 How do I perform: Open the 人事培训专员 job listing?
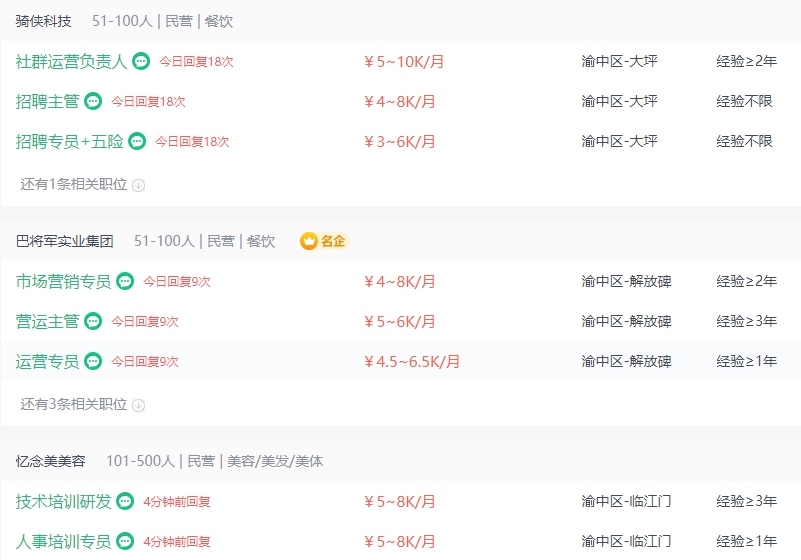pyautogui.click(x=63, y=541)
